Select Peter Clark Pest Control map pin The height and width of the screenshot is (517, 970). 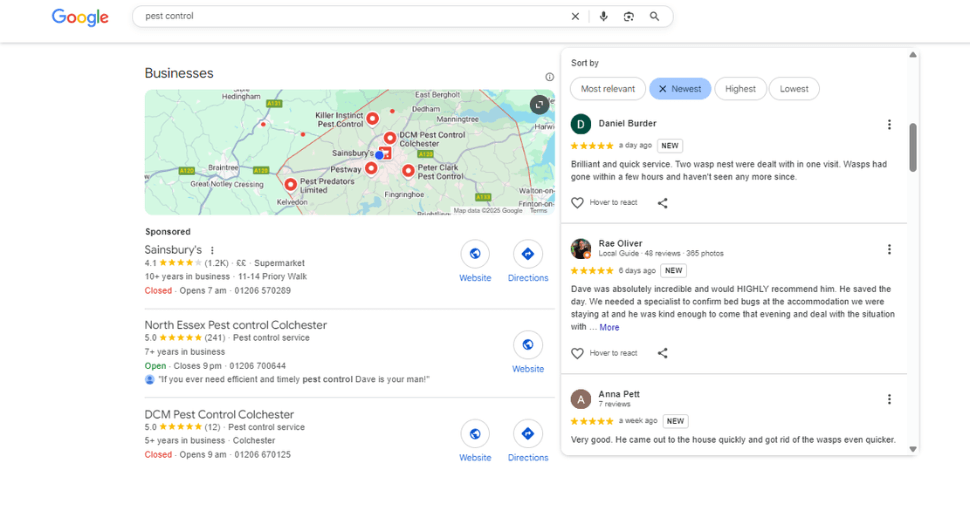pos(408,171)
